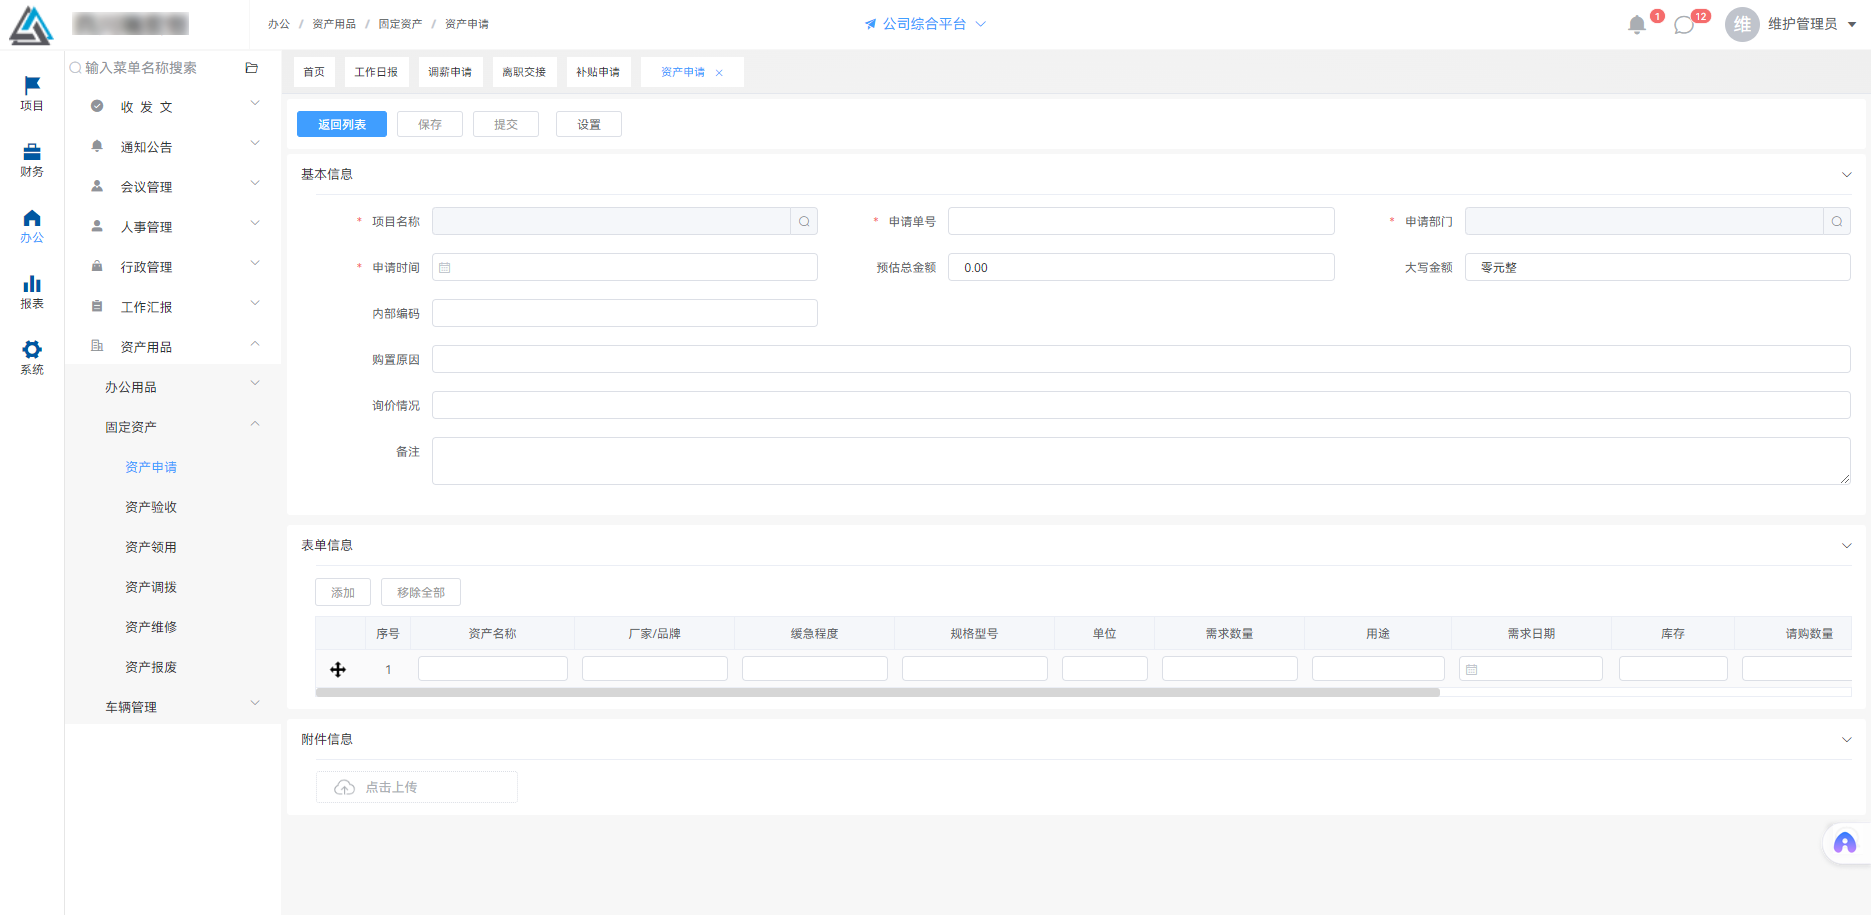Image resolution: width=1871 pixels, height=915 pixels.
Task: Switch to the 调薪申请 tab
Action: [450, 72]
